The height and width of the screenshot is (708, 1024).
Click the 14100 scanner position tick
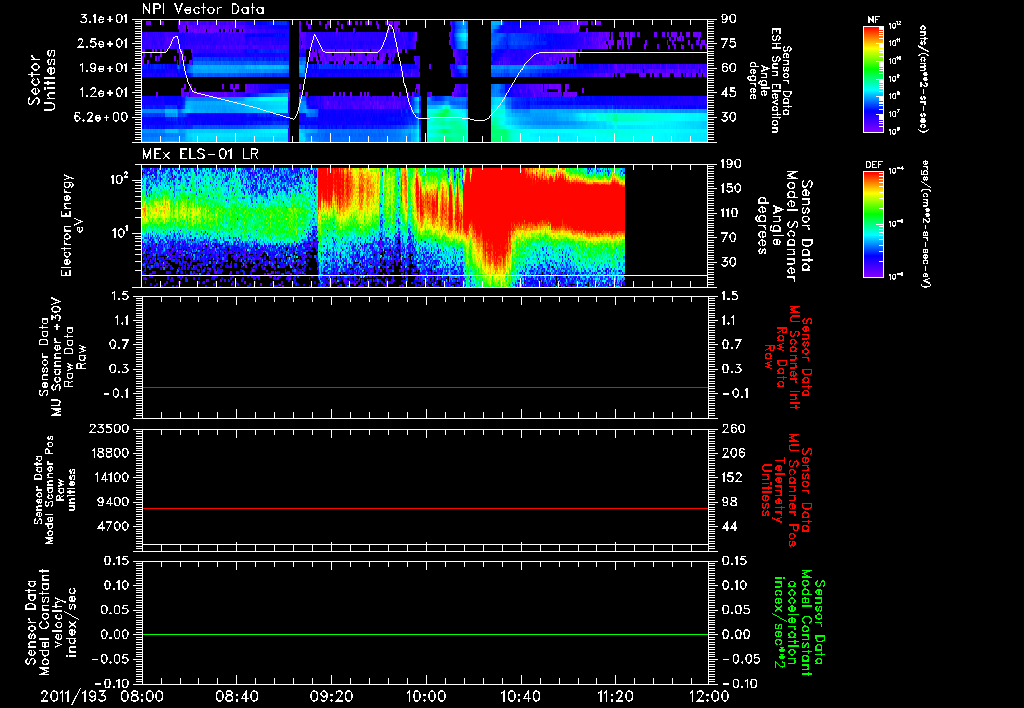[x=112, y=477]
